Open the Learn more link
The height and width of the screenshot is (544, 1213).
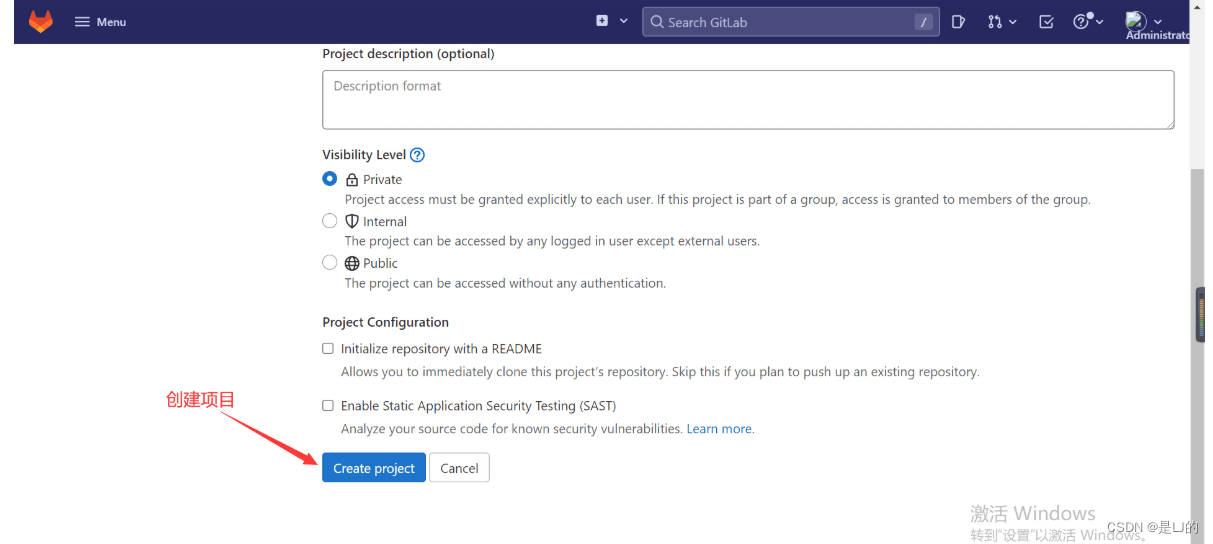pos(720,429)
